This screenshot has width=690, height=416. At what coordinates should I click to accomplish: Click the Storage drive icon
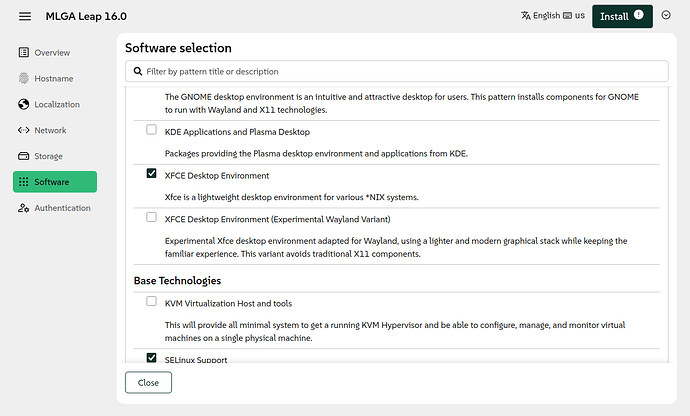pyautogui.click(x=24, y=156)
